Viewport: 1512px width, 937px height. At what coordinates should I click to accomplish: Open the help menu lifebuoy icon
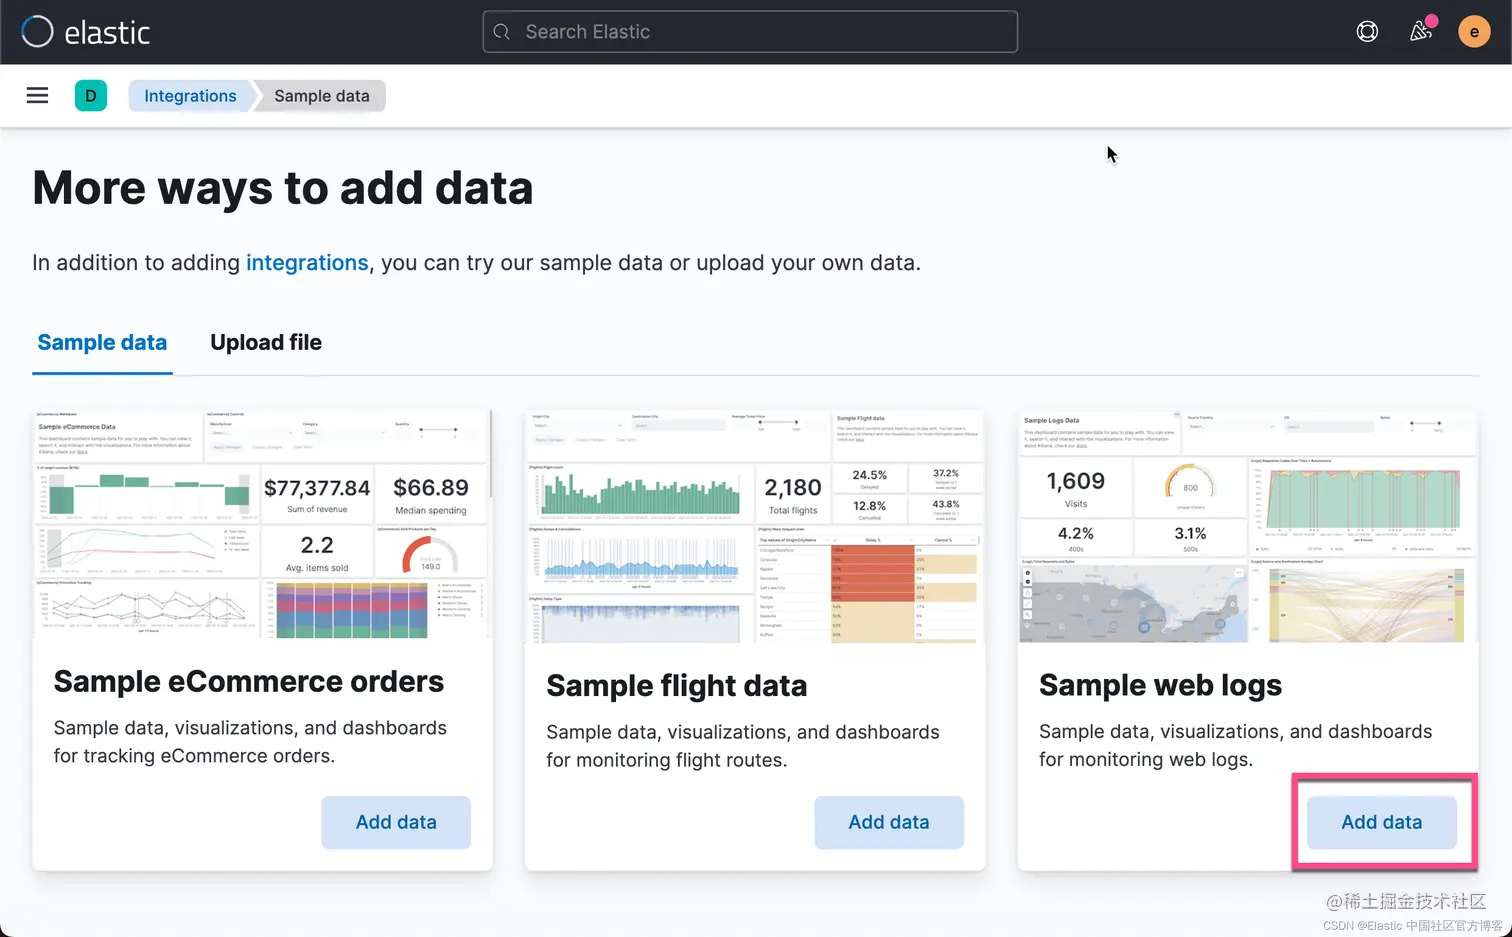click(1367, 32)
